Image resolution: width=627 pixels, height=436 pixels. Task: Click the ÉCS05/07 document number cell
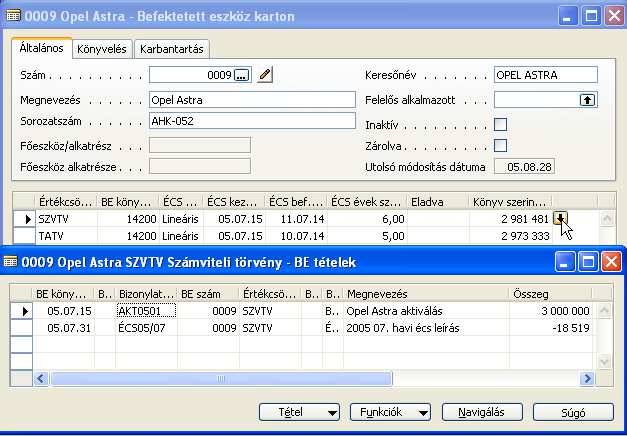tap(146, 328)
